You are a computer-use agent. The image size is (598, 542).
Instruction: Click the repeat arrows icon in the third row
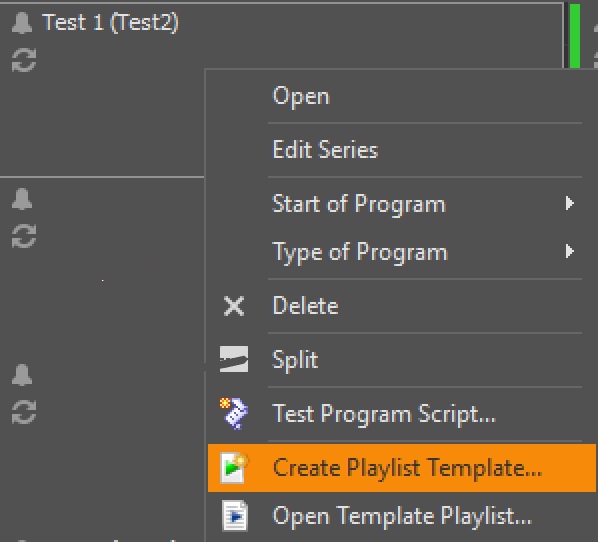click(24, 412)
